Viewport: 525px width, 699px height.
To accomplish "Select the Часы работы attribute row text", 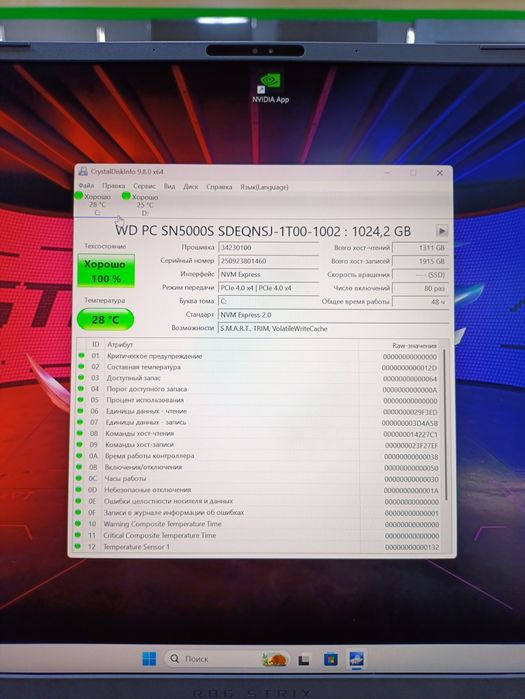I will (x=125, y=478).
